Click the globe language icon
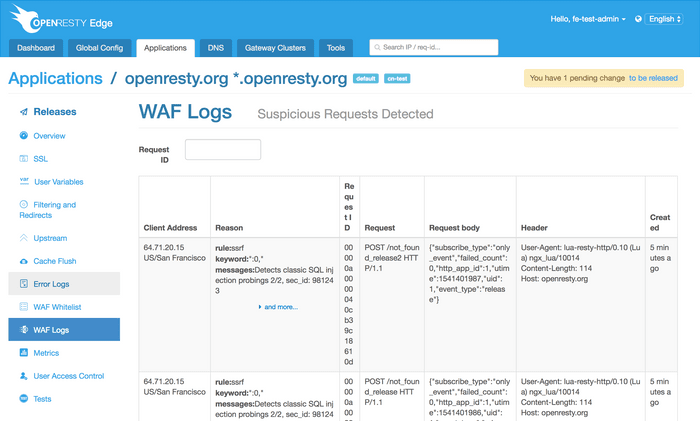Screen dimensions: 700x421 tap(638, 19)
